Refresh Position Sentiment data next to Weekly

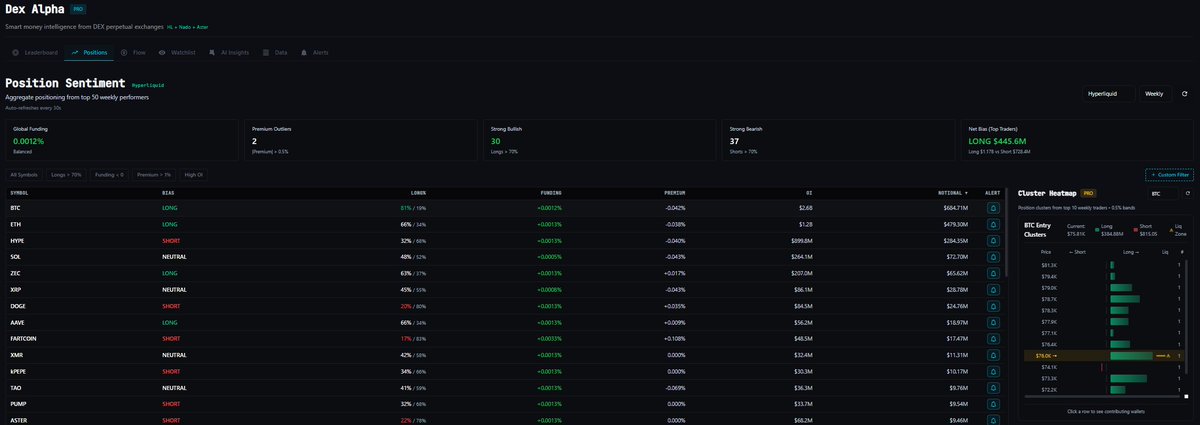1185,94
